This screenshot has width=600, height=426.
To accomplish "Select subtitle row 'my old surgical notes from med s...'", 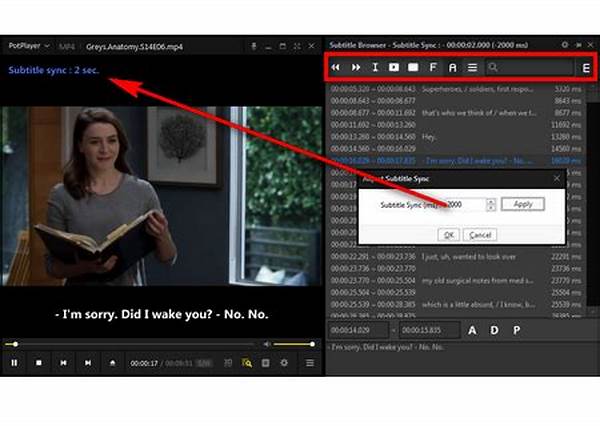I will (455, 281).
